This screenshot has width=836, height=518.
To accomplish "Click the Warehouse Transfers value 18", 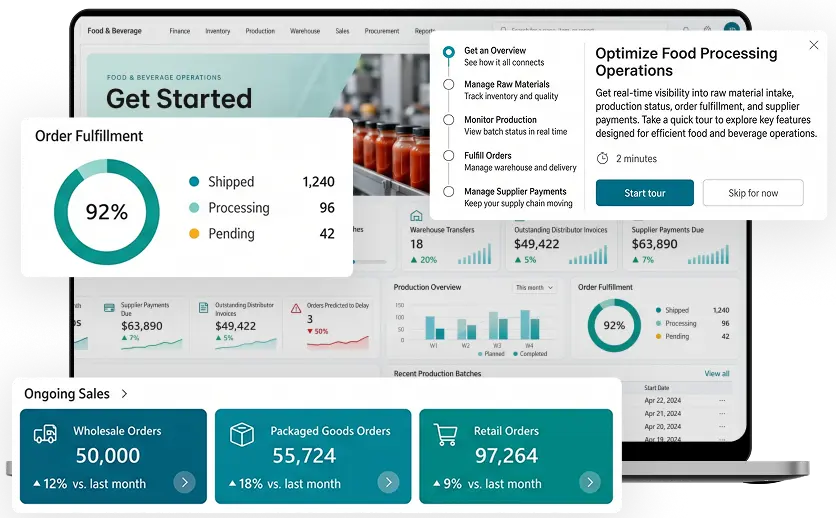I will [x=416, y=244].
